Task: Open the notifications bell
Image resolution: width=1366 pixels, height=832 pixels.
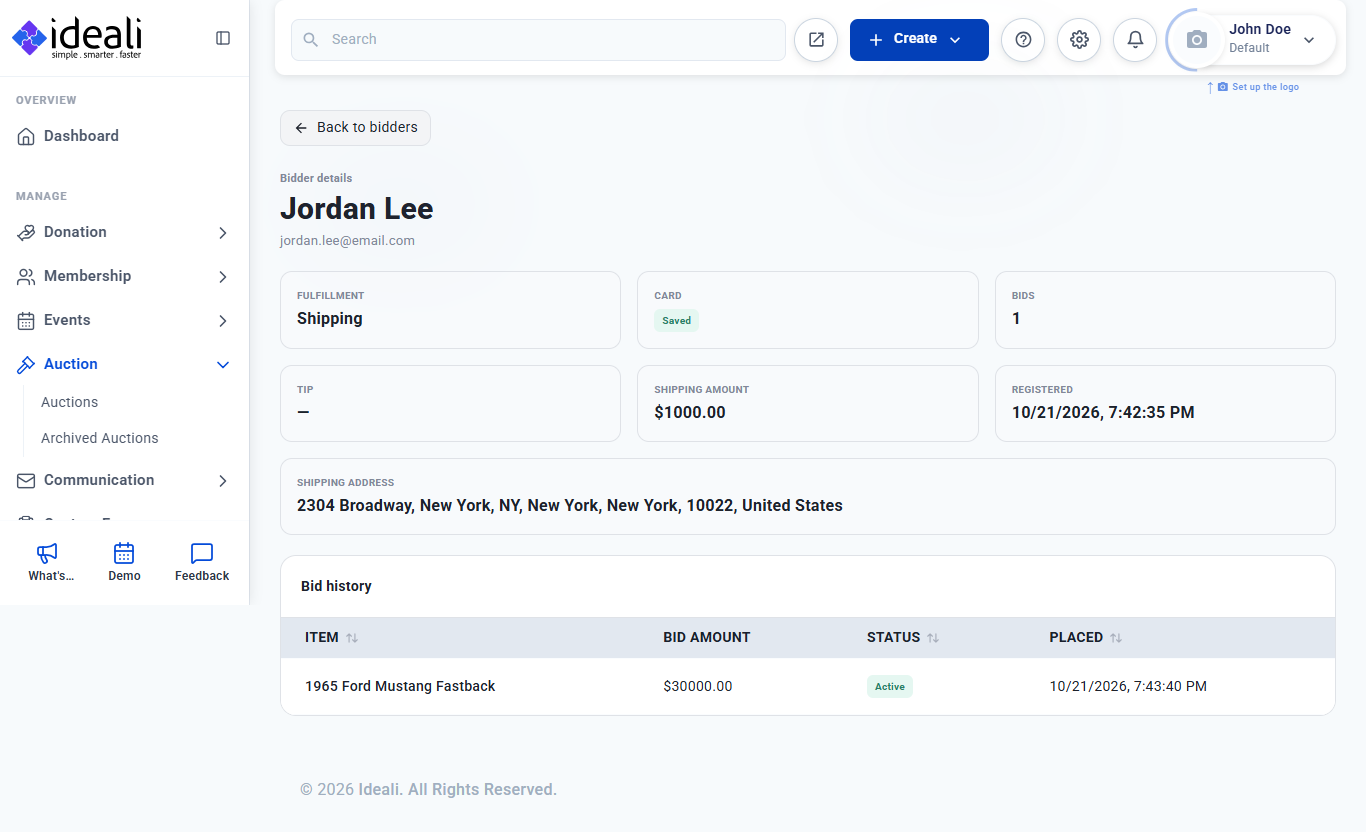Action: pos(1135,40)
